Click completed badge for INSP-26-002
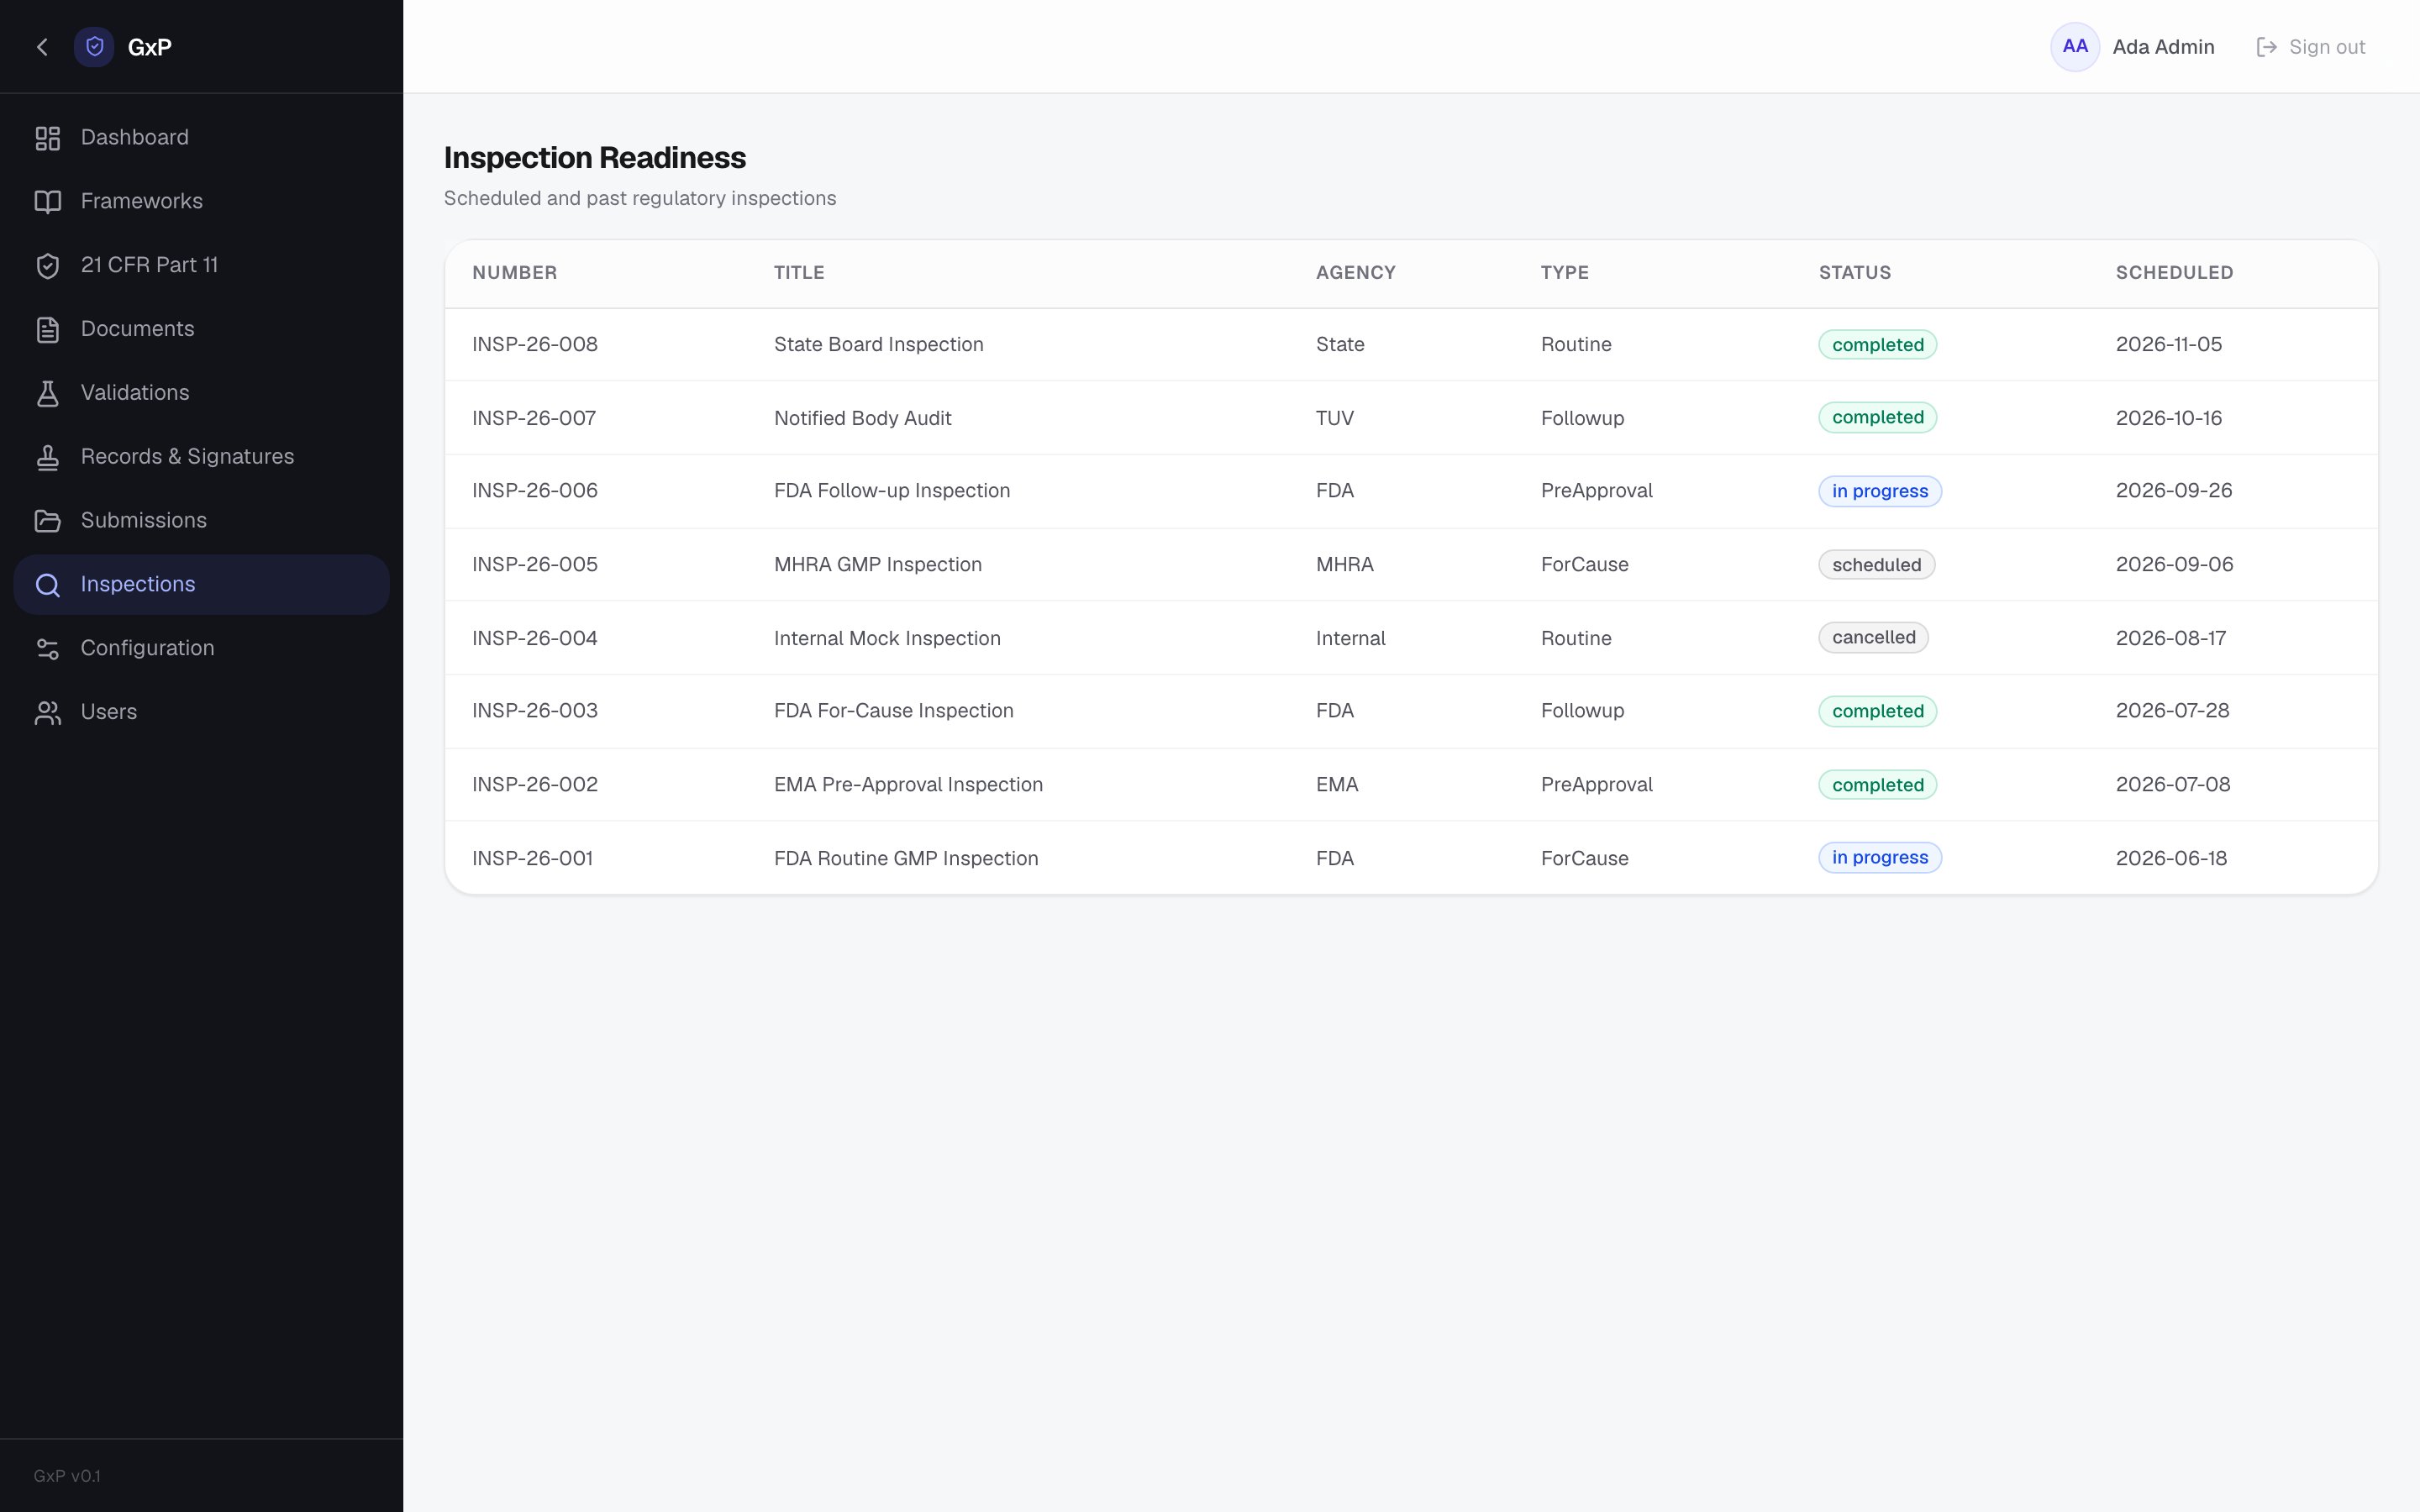Viewport: 2420px width, 1512px height. 1877,785
